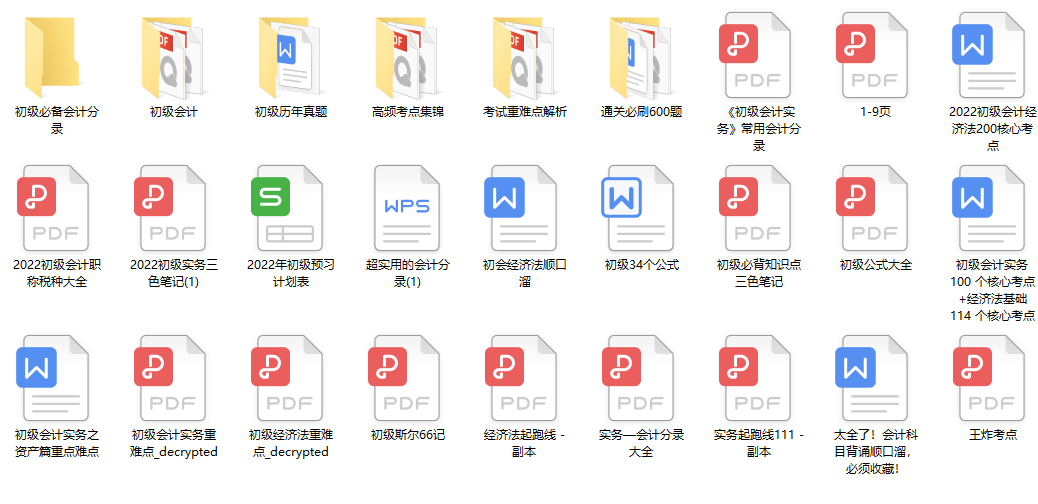Viewport: 1038px width, 504px height.
Task: Click the file name 实务起跑线111 - 副本
Action: click(759, 444)
